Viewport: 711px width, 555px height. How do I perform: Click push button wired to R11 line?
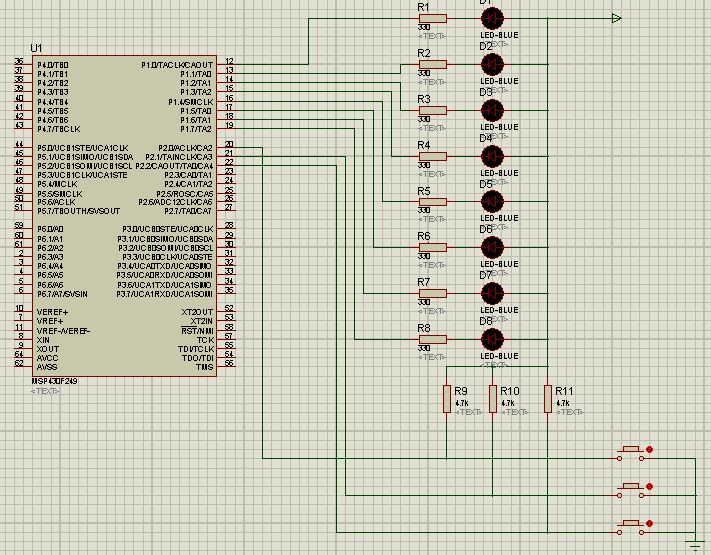coord(631,527)
